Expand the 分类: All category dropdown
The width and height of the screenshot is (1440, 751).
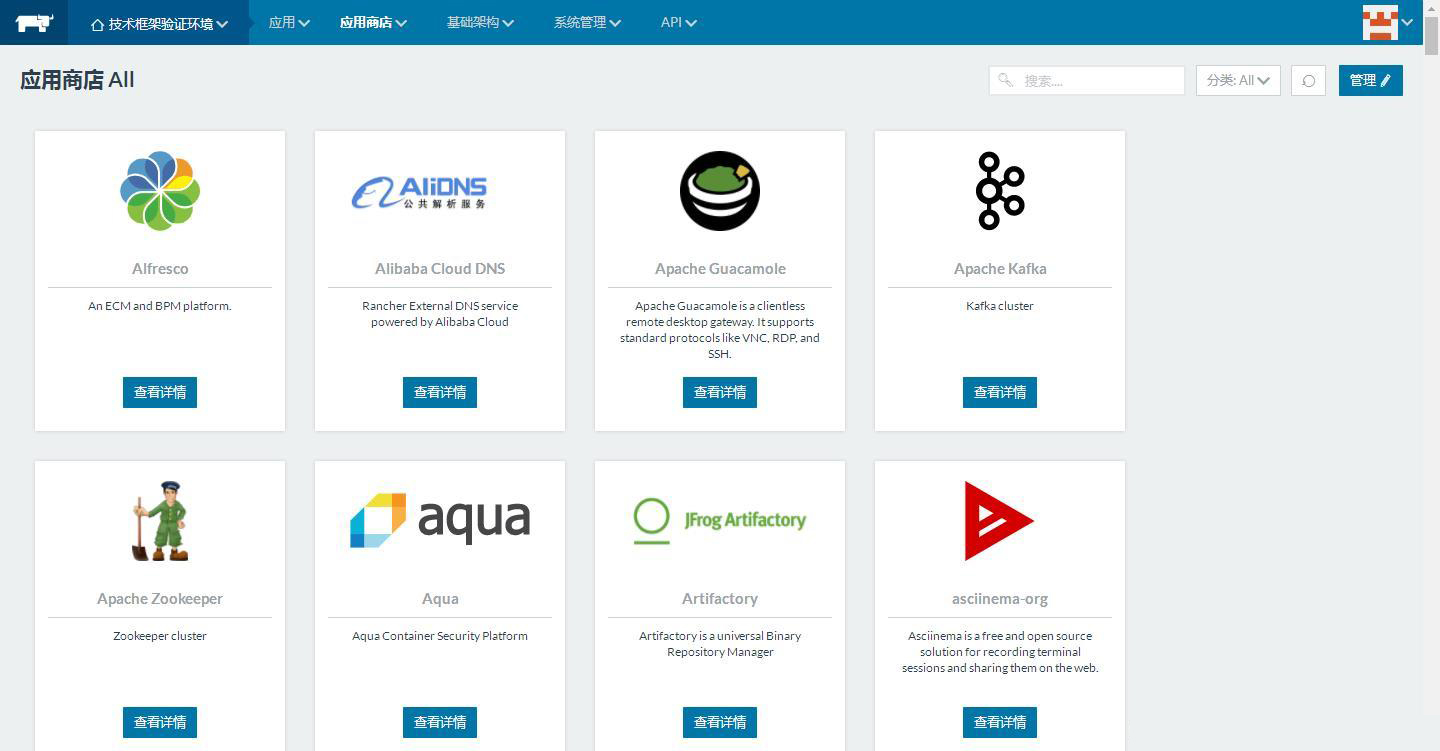[1238, 80]
